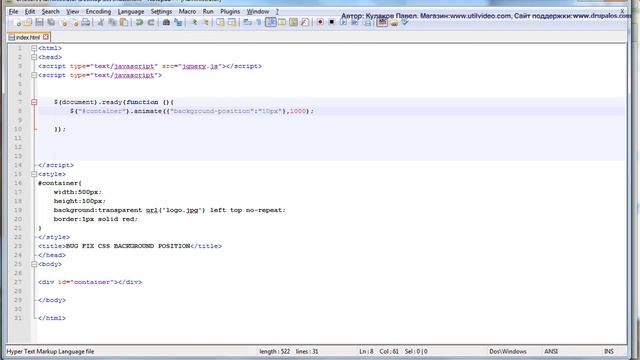The width and height of the screenshot is (640, 360).
Task: Stop macro recording with the black square
Action: (331, 22)
